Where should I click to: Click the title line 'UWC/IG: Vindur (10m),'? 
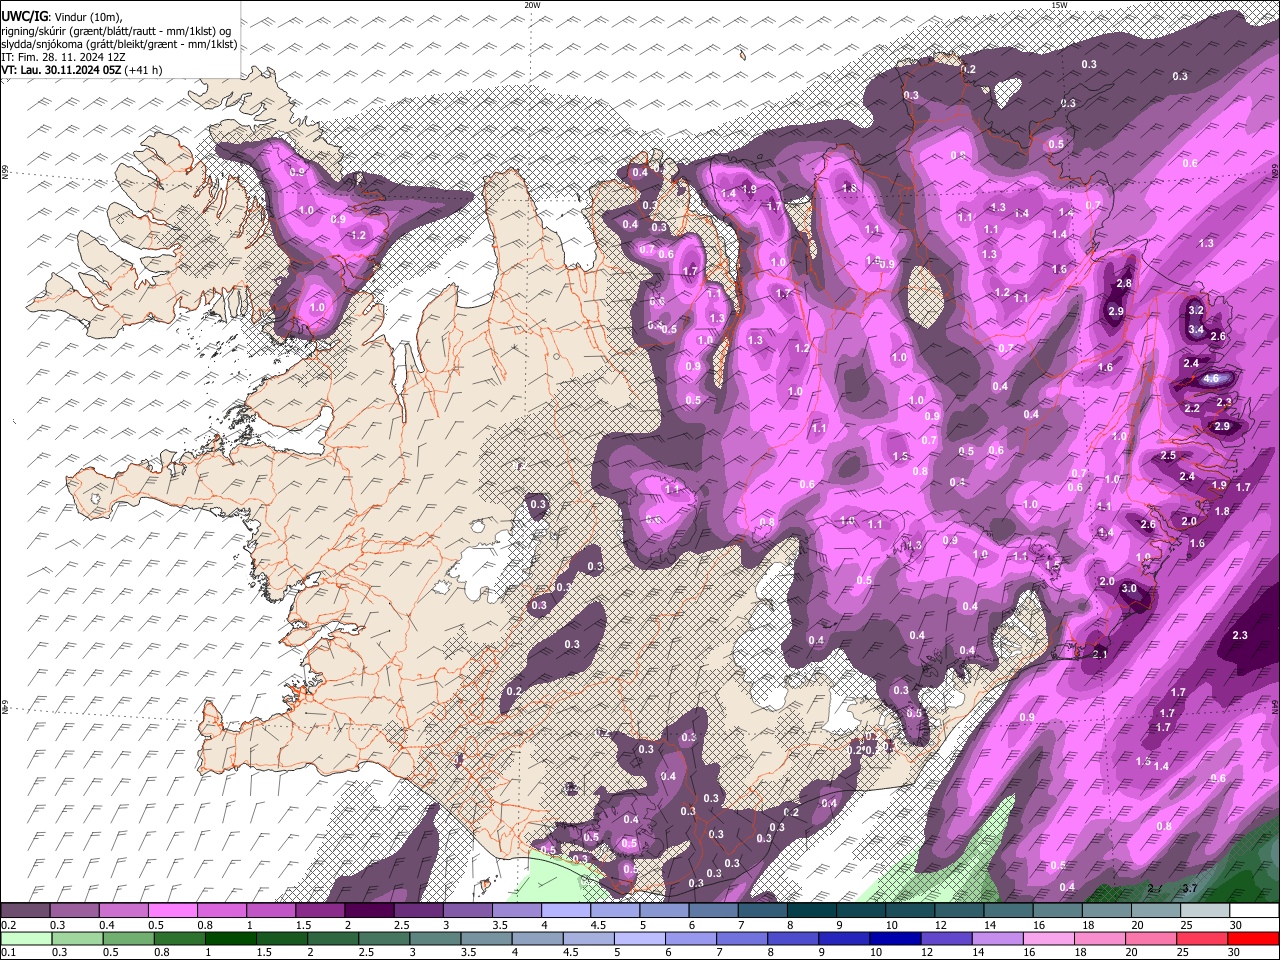point(62,16)
